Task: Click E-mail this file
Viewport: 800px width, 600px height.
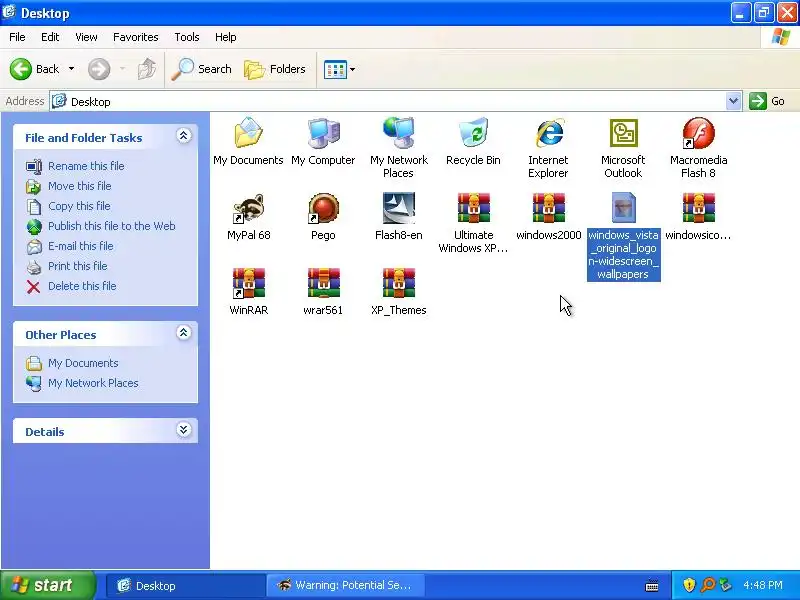Action: [x=69, y=246]
